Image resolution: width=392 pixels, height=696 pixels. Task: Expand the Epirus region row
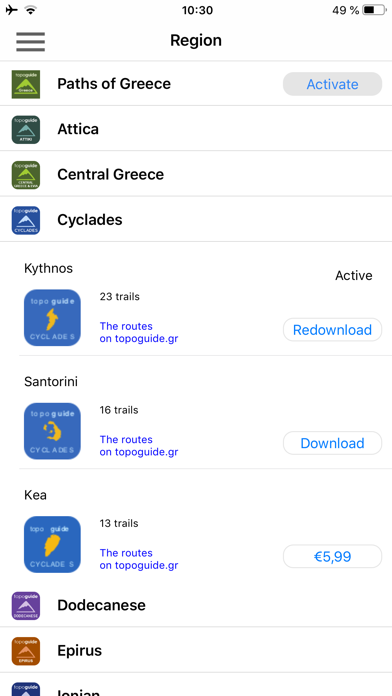tap(196, 651)
